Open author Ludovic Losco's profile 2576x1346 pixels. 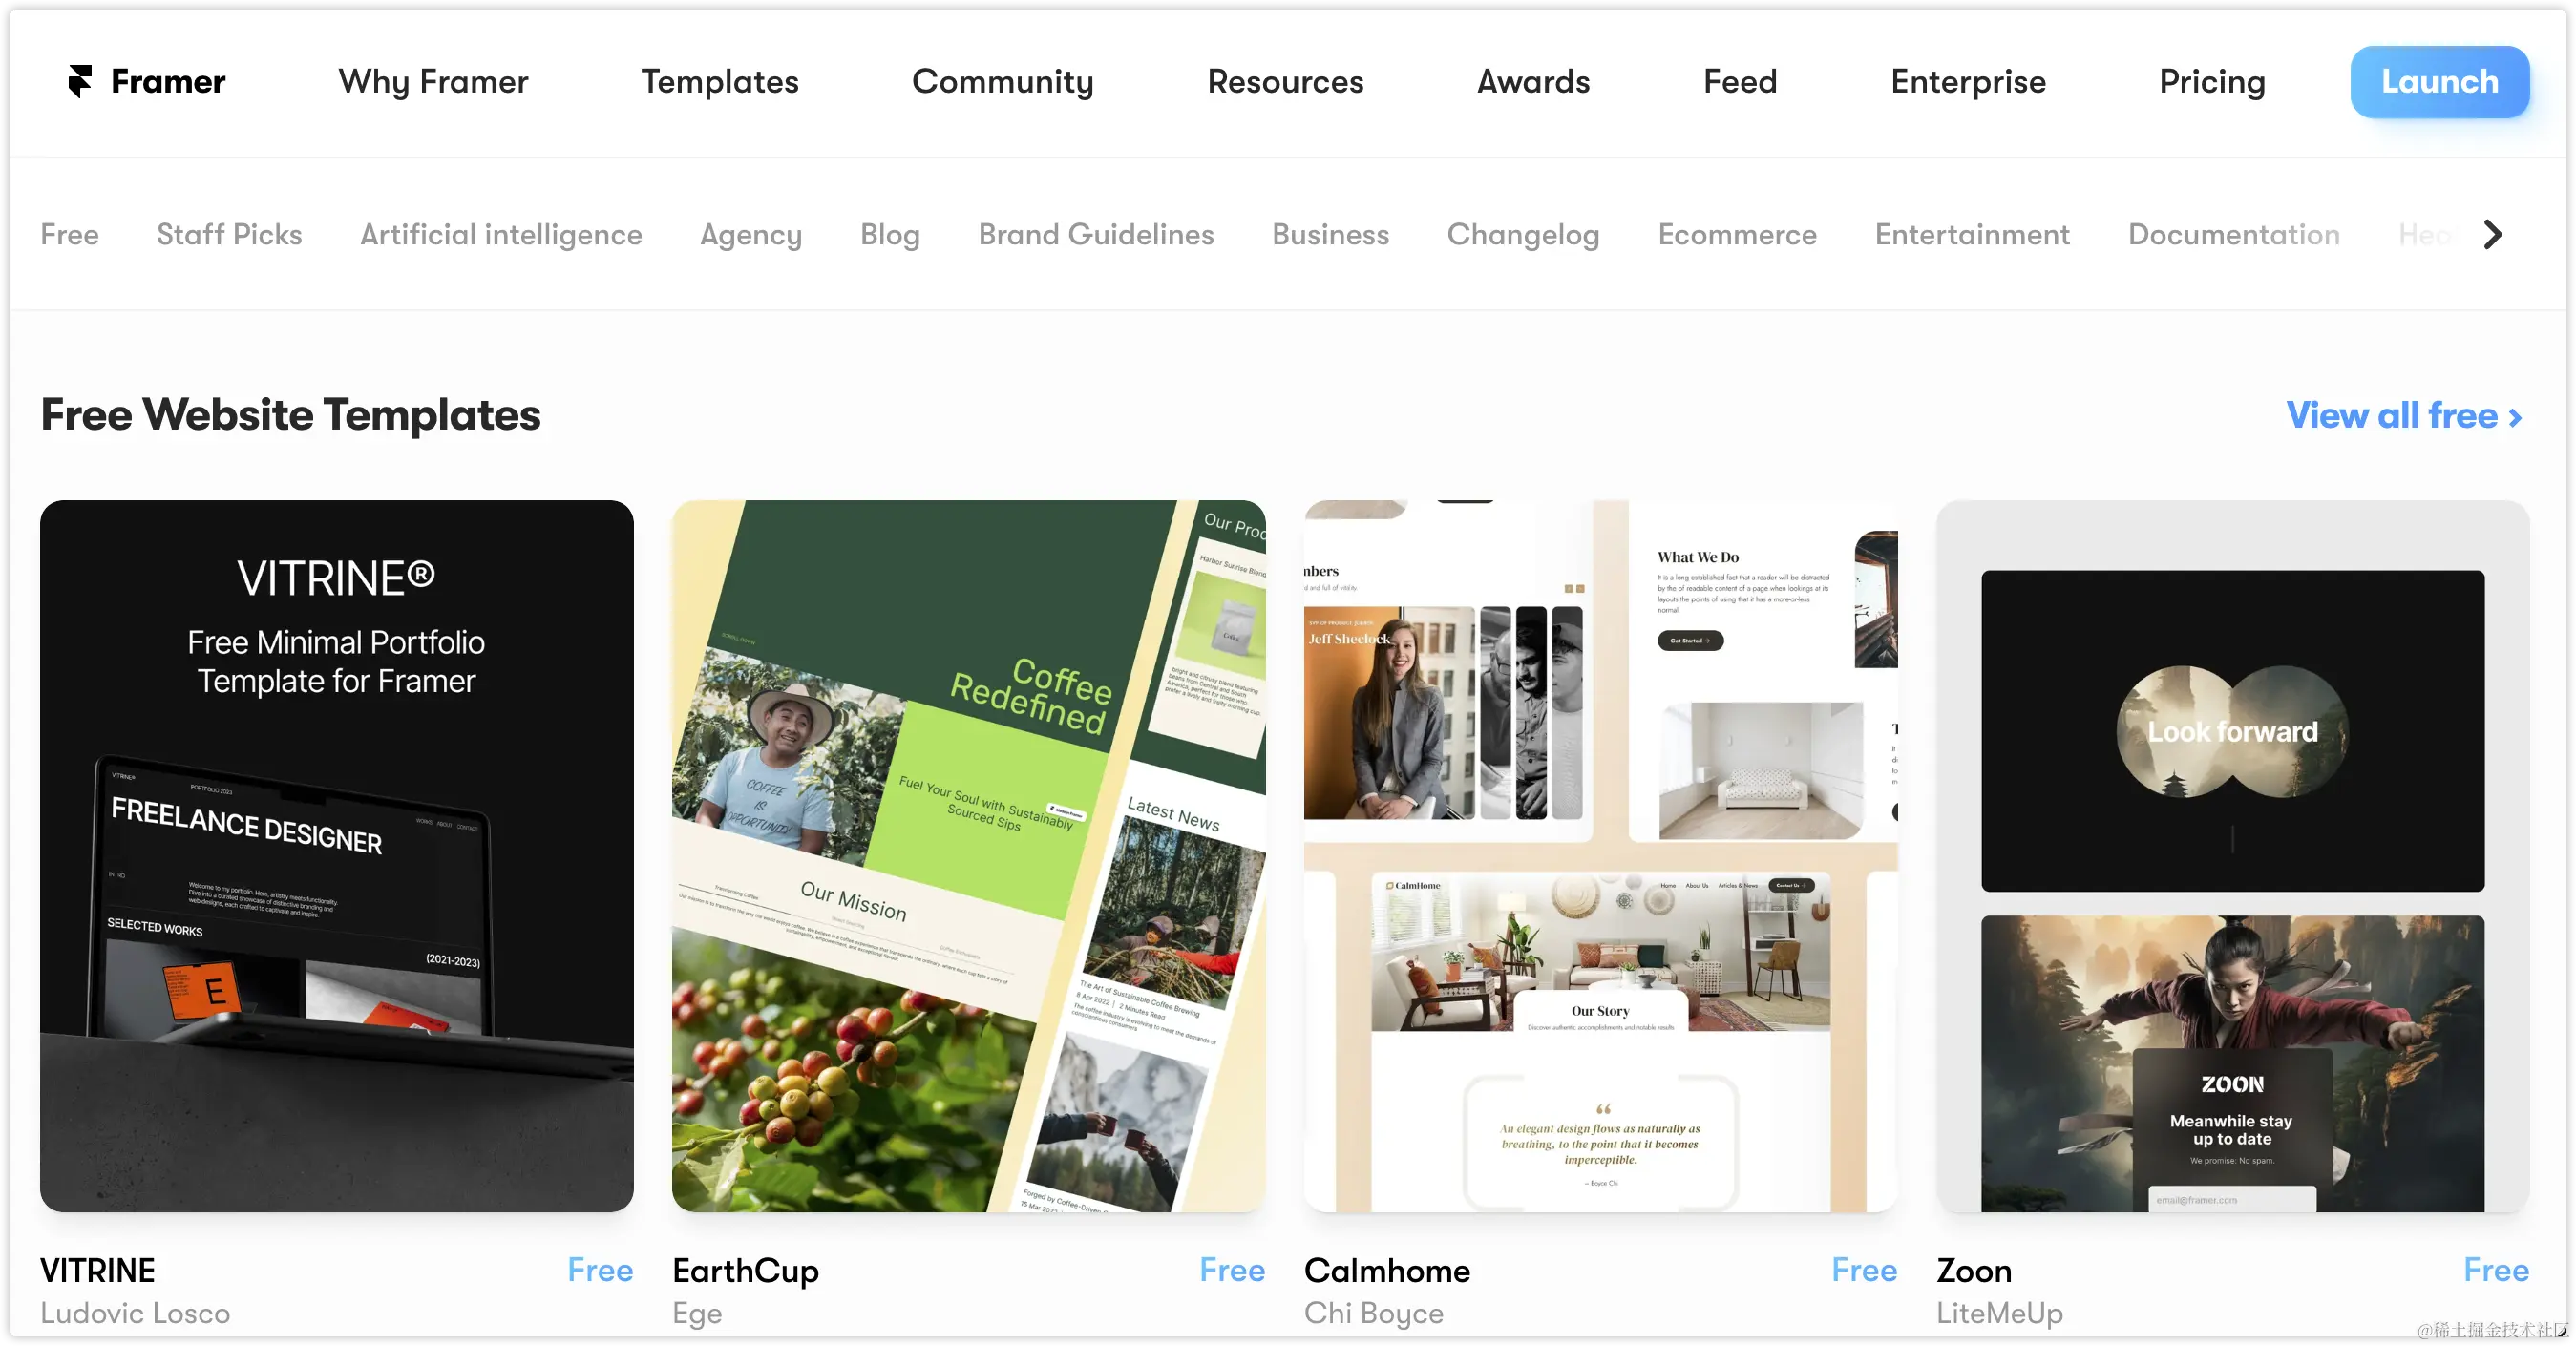point(135,1313)
